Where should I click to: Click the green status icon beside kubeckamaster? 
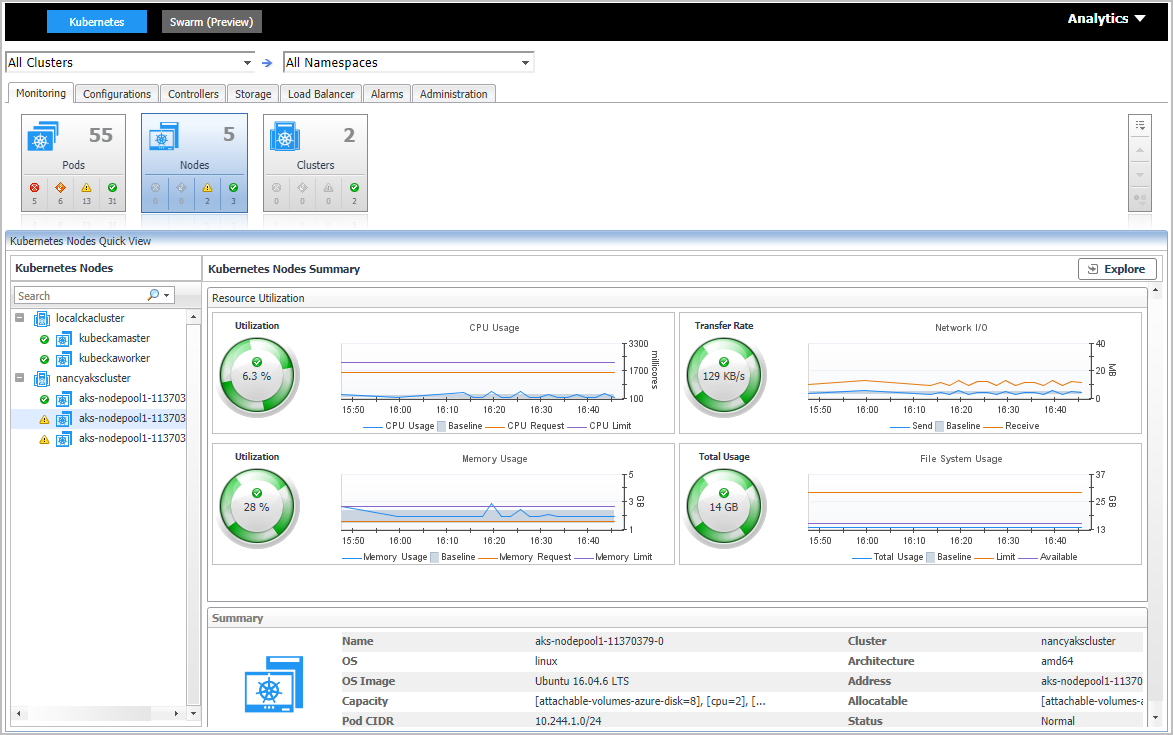click(44, 339)
